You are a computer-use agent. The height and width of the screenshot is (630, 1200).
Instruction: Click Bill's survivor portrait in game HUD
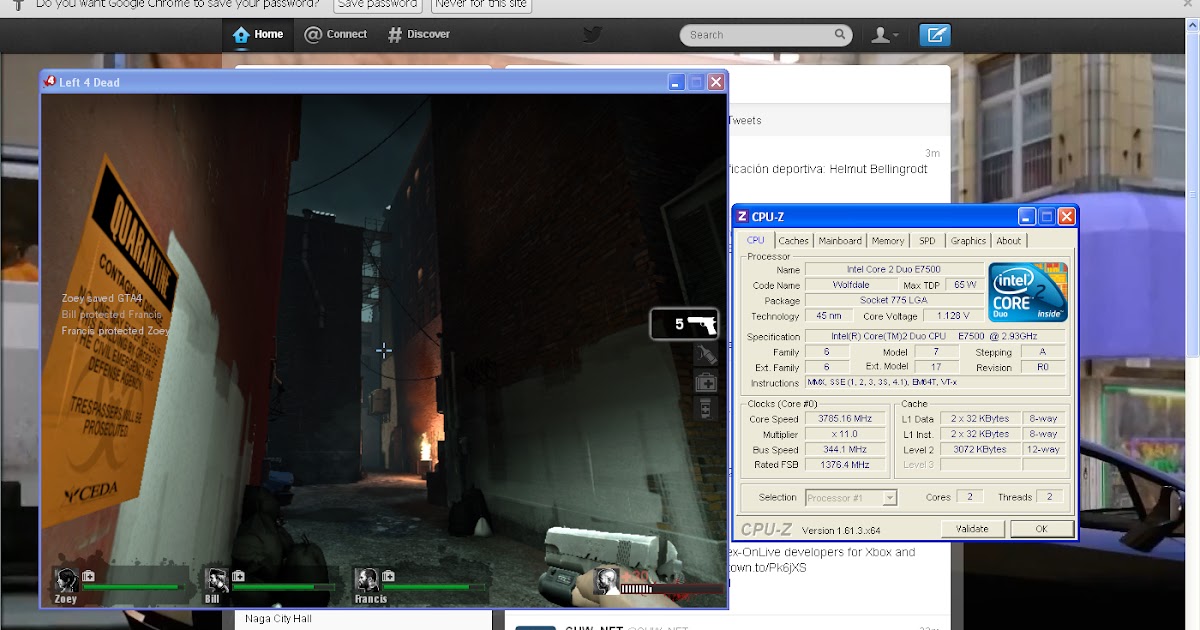point(216,580)
